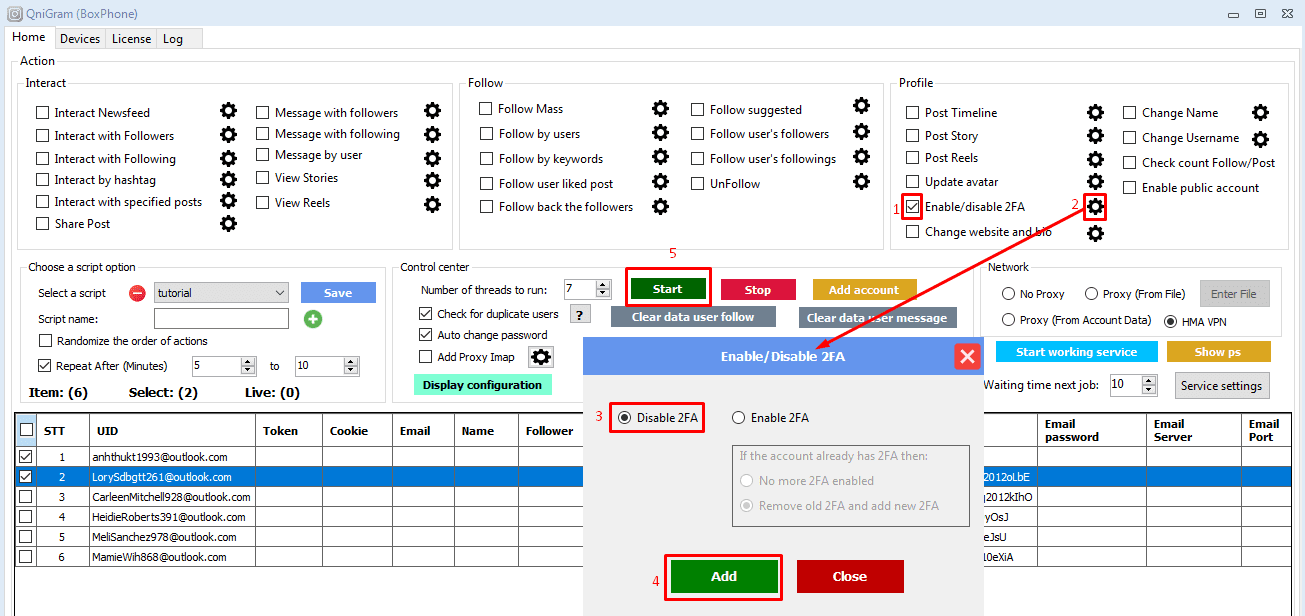This screenshot has height=616, width=1305.
Task: Select the Enable 2FA radio option
Action: click(739, 418)
